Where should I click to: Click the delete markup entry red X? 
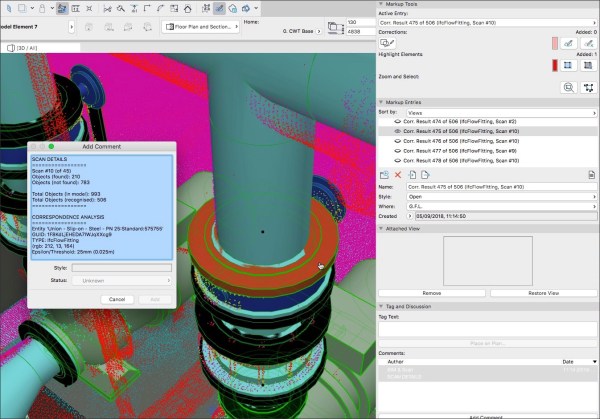pos(399,175)
